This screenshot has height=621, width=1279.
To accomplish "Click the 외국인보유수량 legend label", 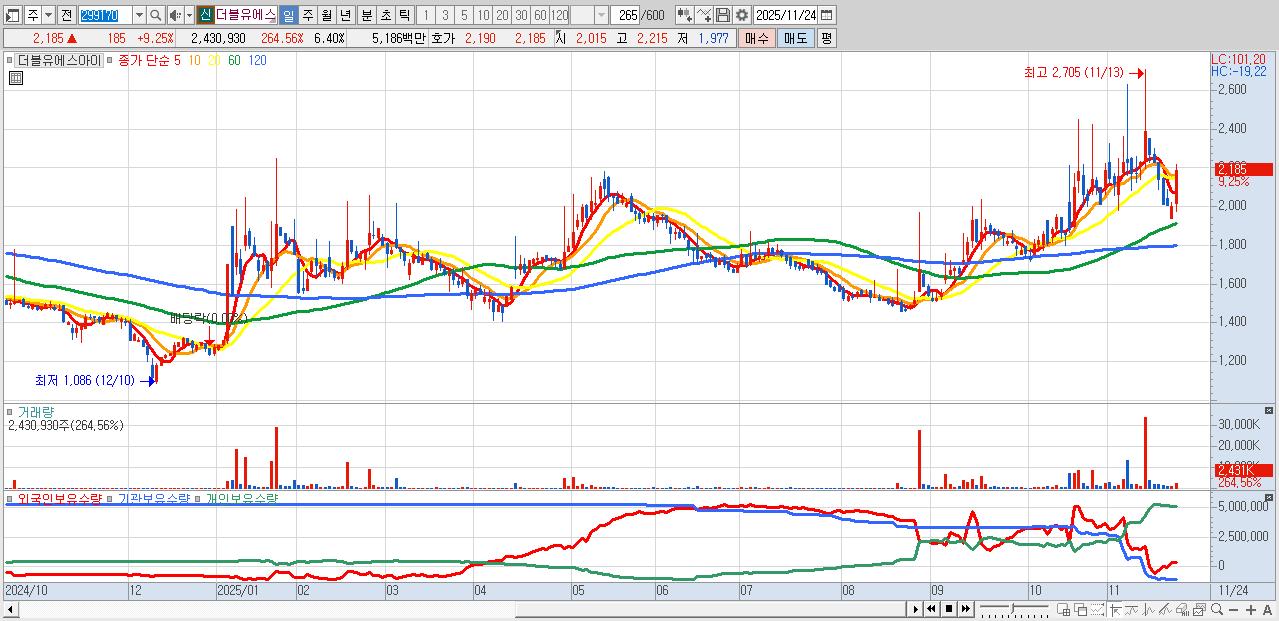I will point(60,498).
